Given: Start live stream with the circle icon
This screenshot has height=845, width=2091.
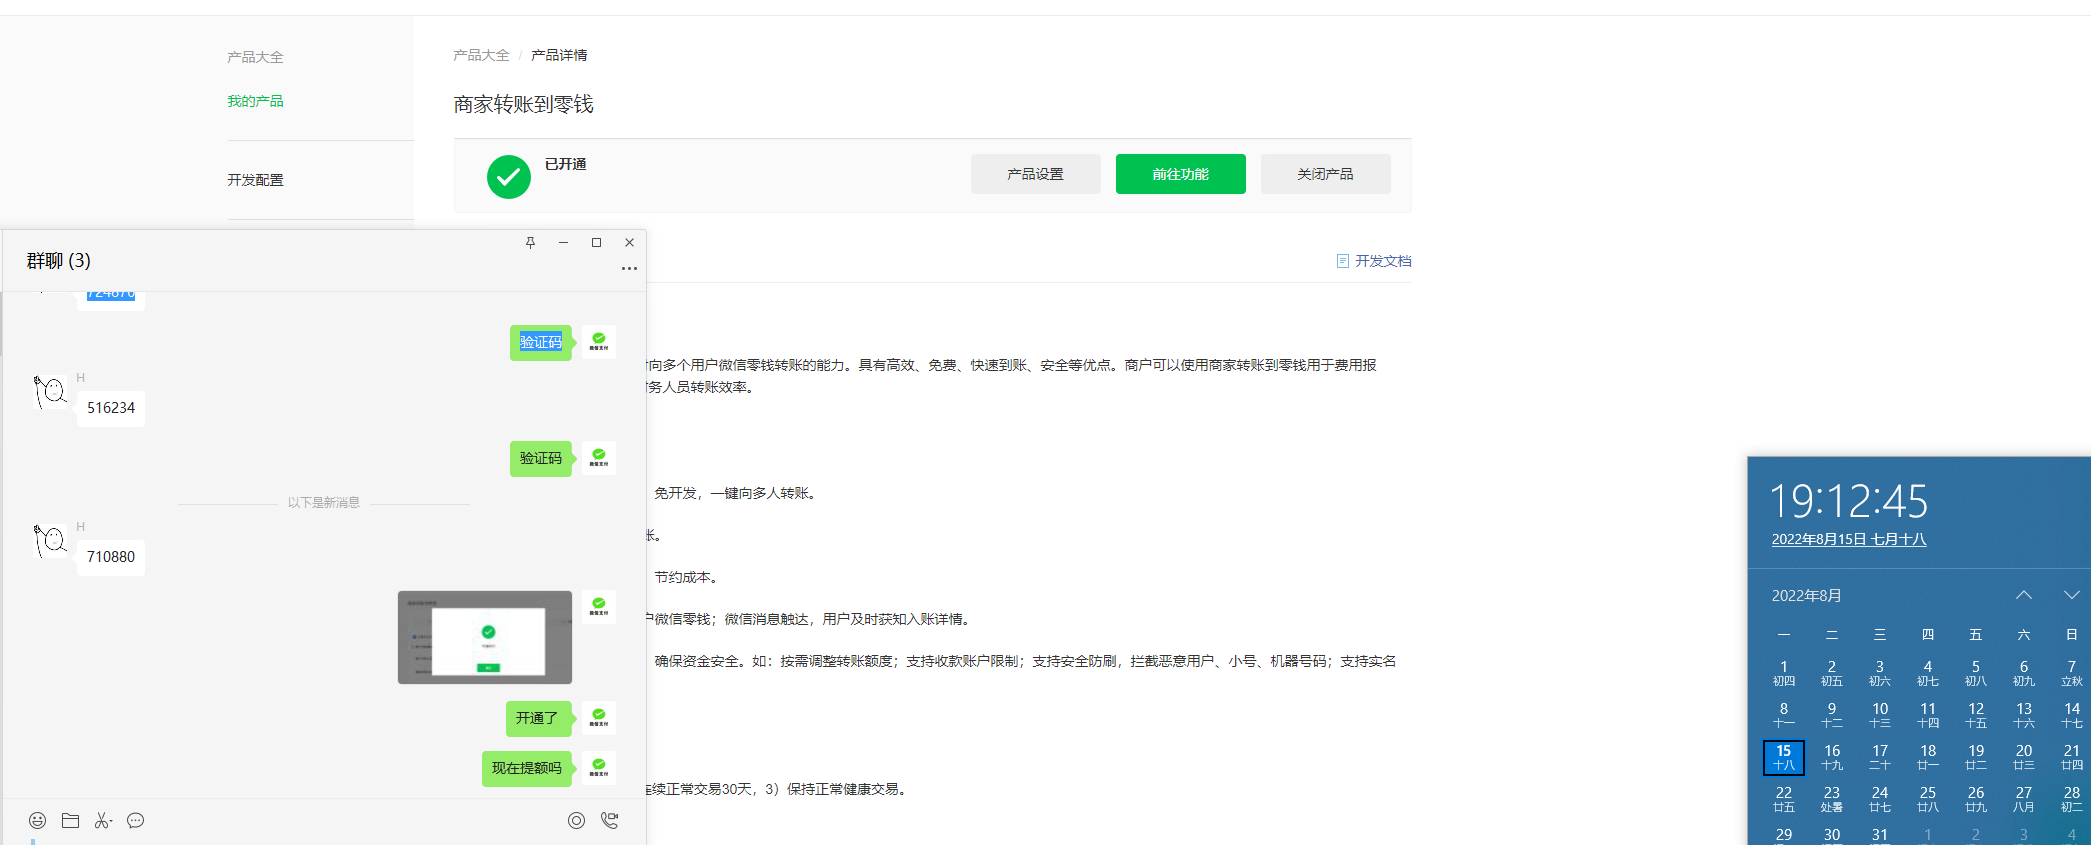Looking at the screenshot, I should click(x=576, y=820).
